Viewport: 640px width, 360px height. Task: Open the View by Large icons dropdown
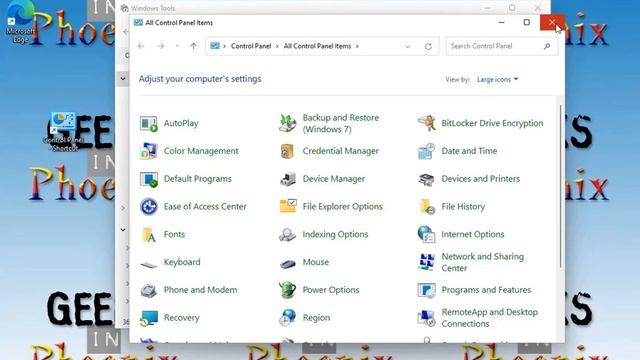point(497,79)
